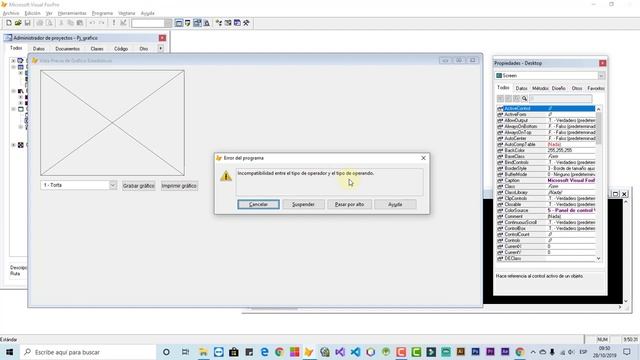Click the Propiedades list vertical scrollbar
This screenshot has width=640, height=360.
[x=598, y=184]
